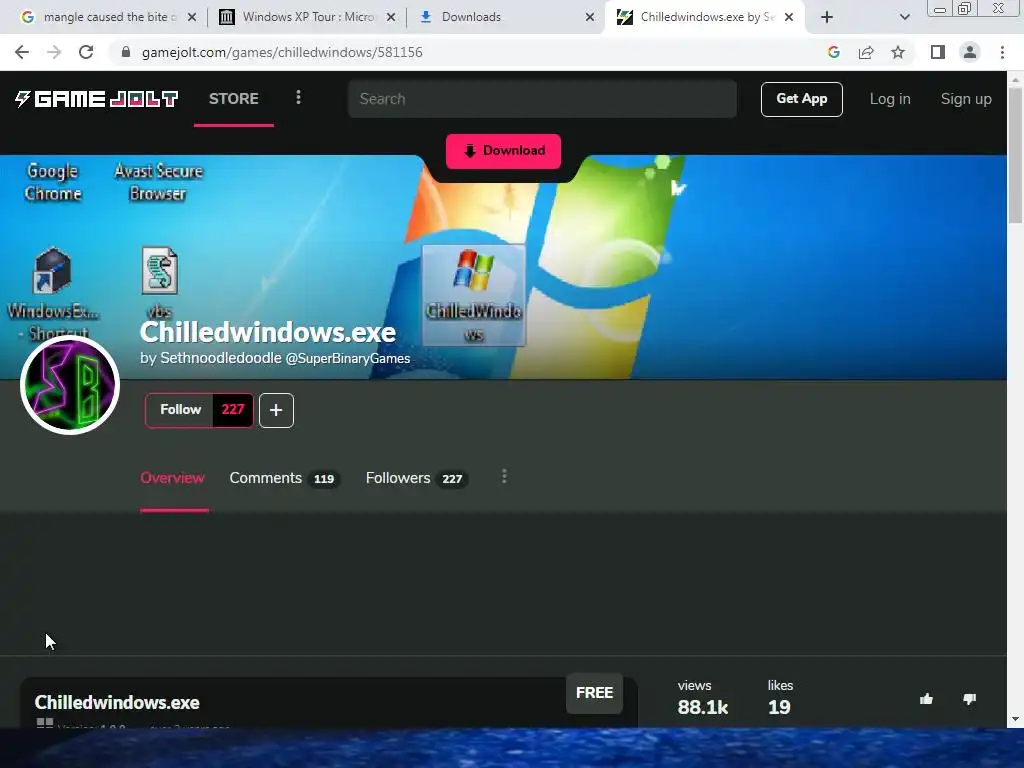Reload the Game Jolt page
The width and height of the screenshot is (1024, 768).
[86, 52]
